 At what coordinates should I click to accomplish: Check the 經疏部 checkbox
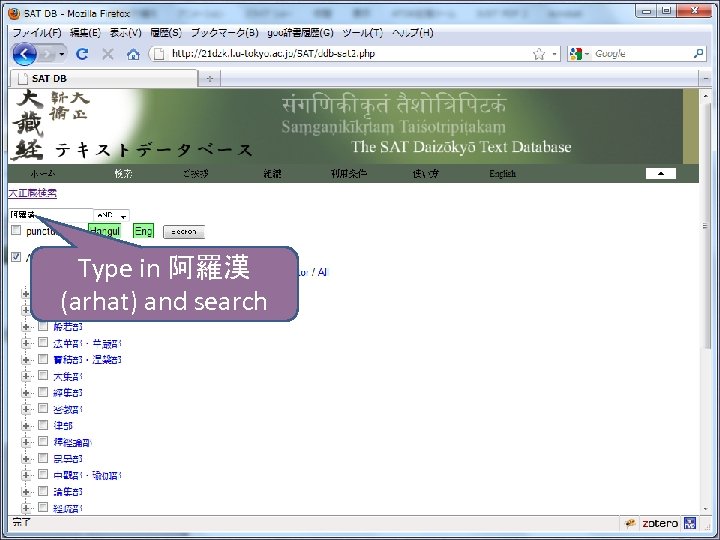tap(43, 507)
